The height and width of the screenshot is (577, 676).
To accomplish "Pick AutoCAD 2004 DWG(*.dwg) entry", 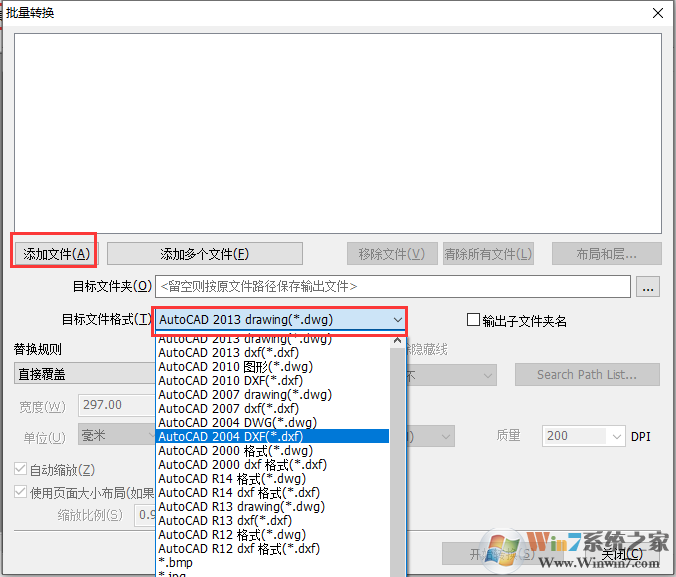I will [272, 423].
